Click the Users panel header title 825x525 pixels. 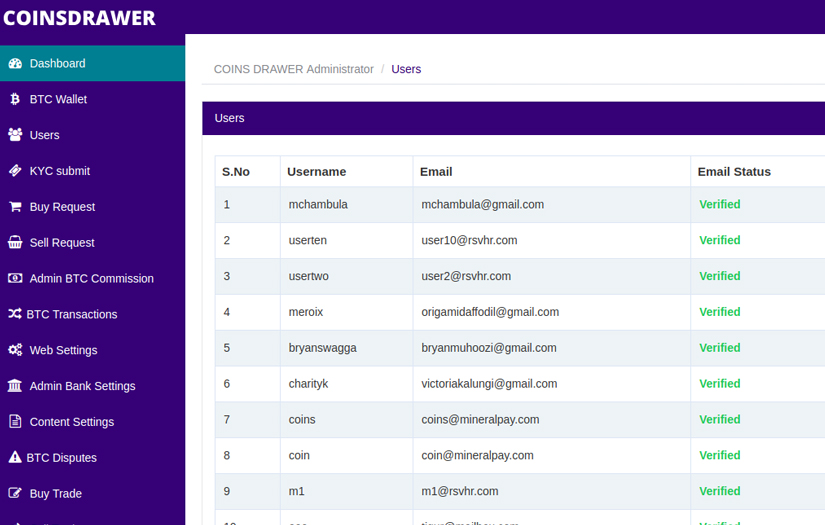tap(229, 118)
